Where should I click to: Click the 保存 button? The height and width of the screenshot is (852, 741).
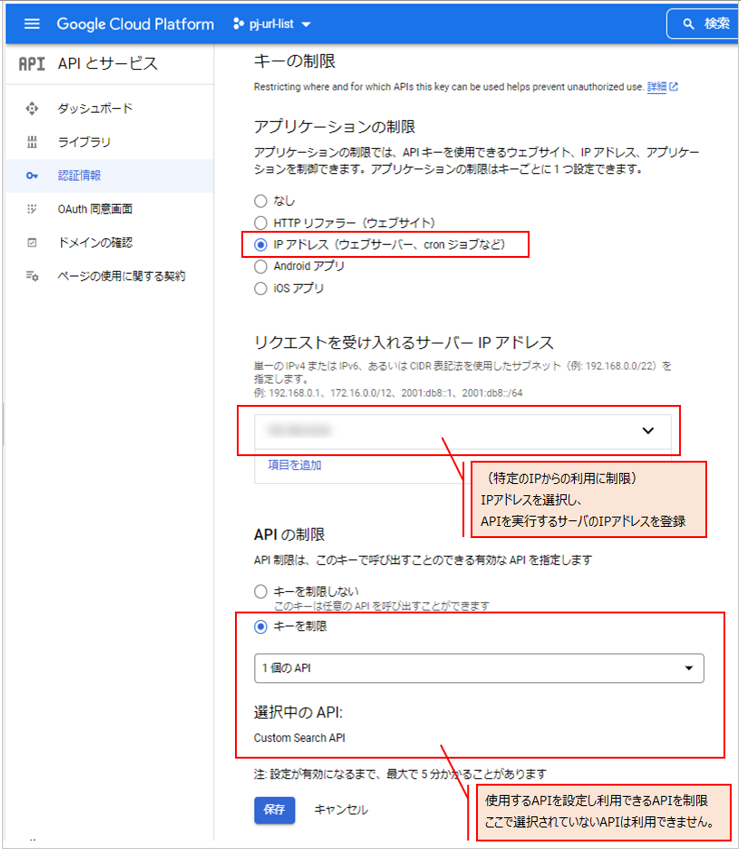[x=275, y=809]
